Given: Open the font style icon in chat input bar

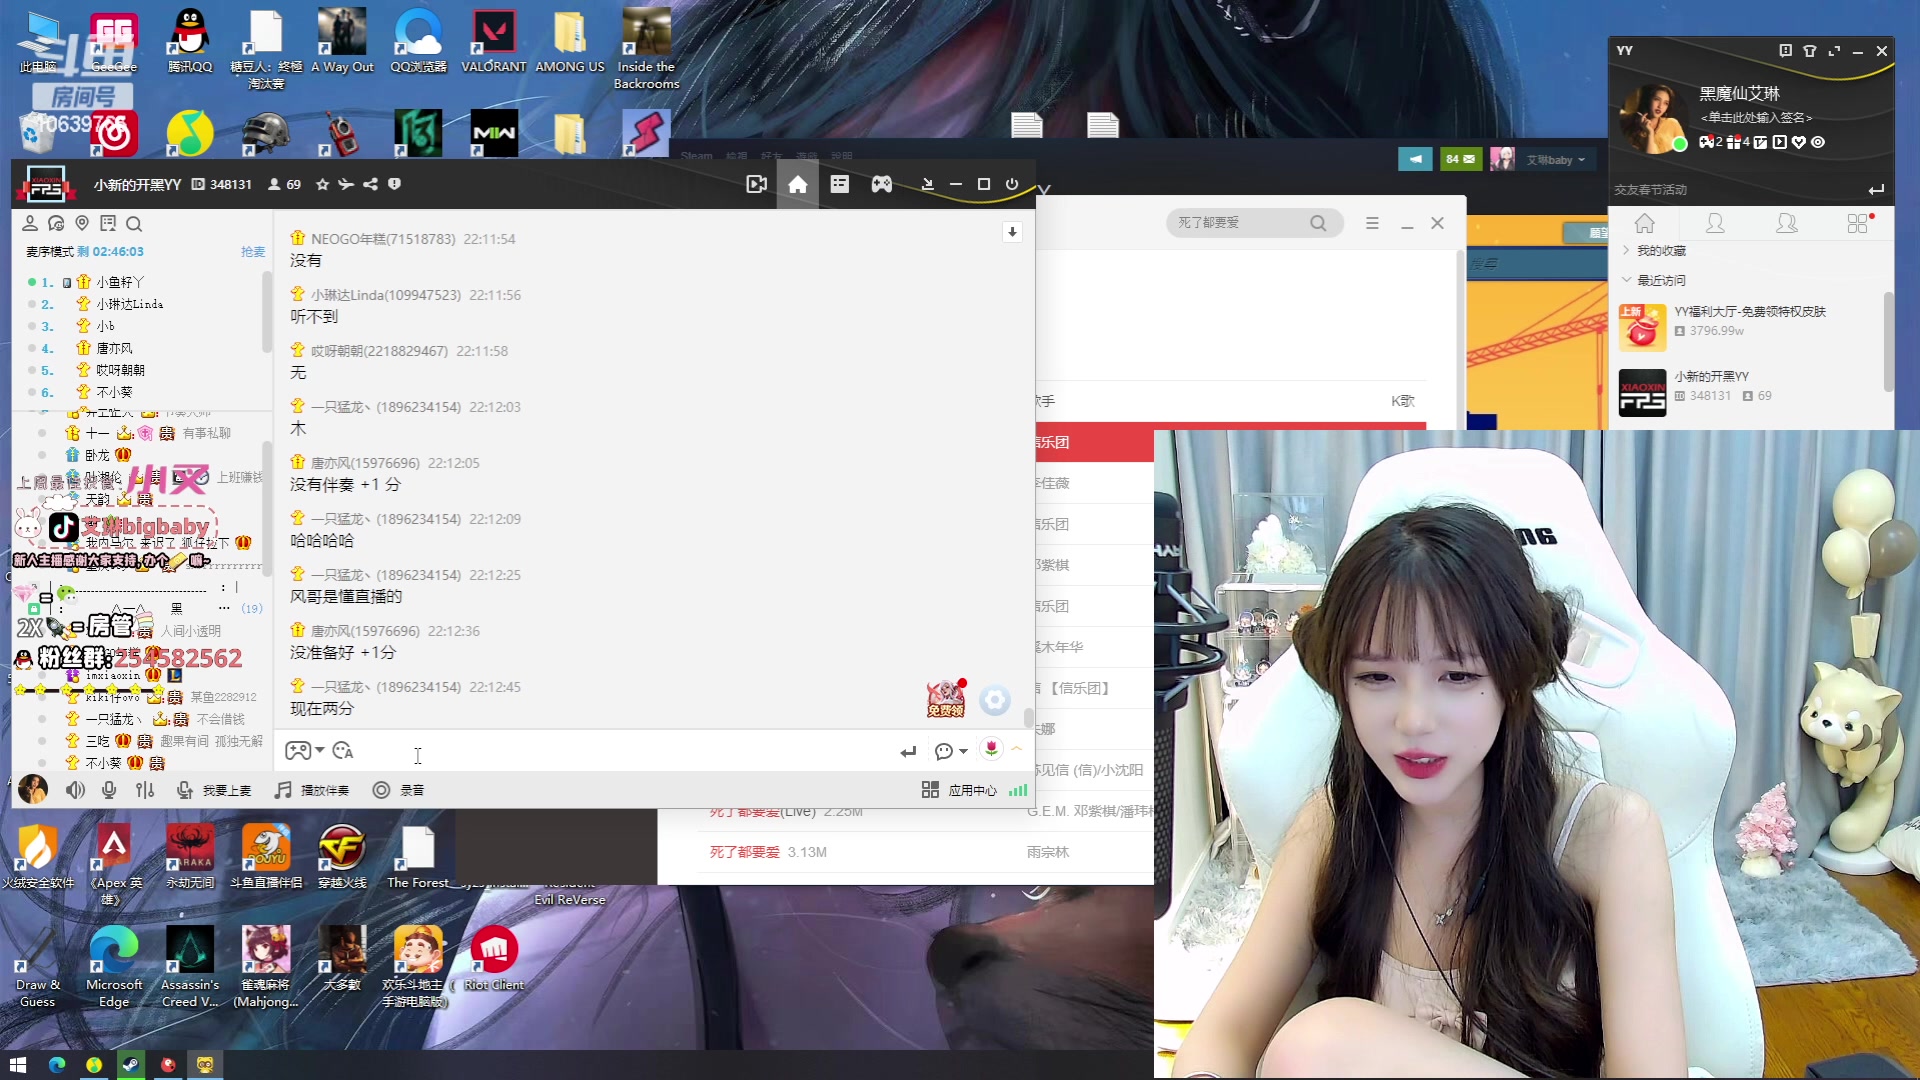Looking at the screenshot, I should (x=343, y=750).
